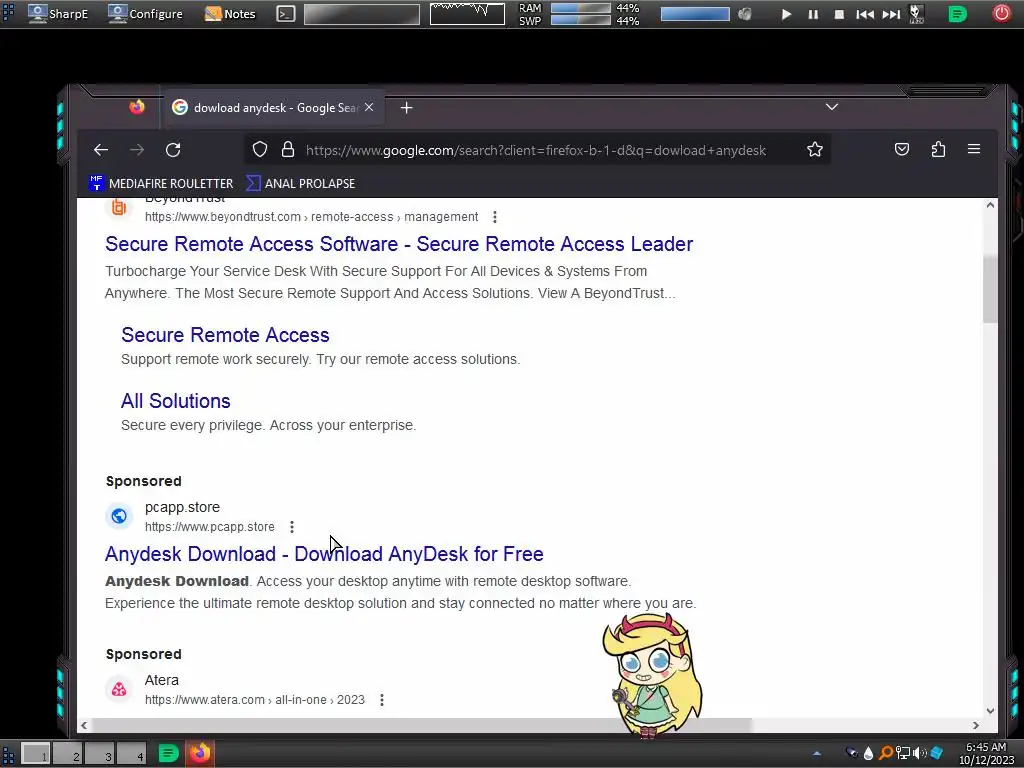Viewport: 1024px width, 768px height.
Task: Open the SharpE top bar shortcut
Action: point(58,14)
